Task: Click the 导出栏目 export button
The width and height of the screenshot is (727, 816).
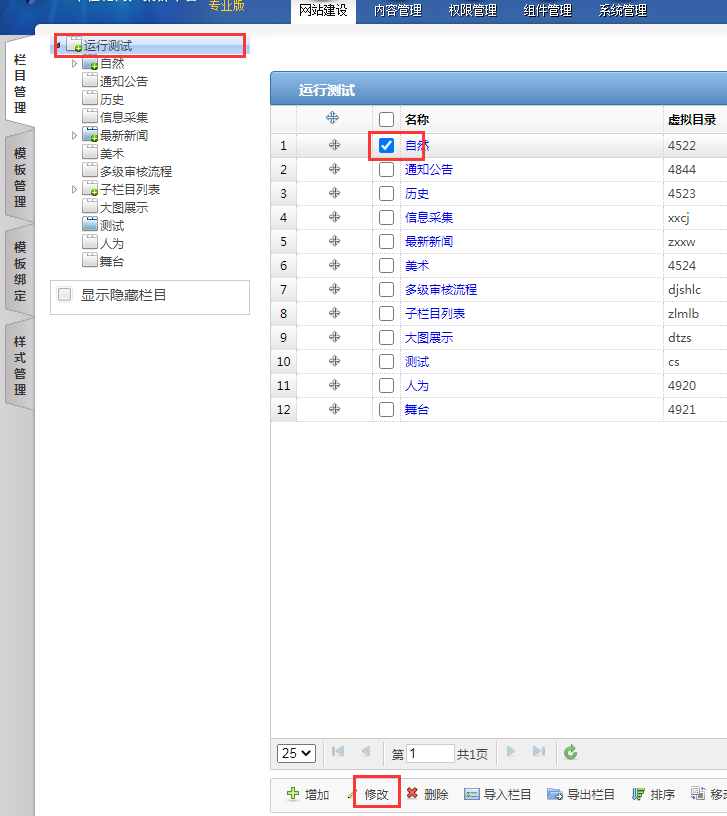Action: [x=581, y=795]
